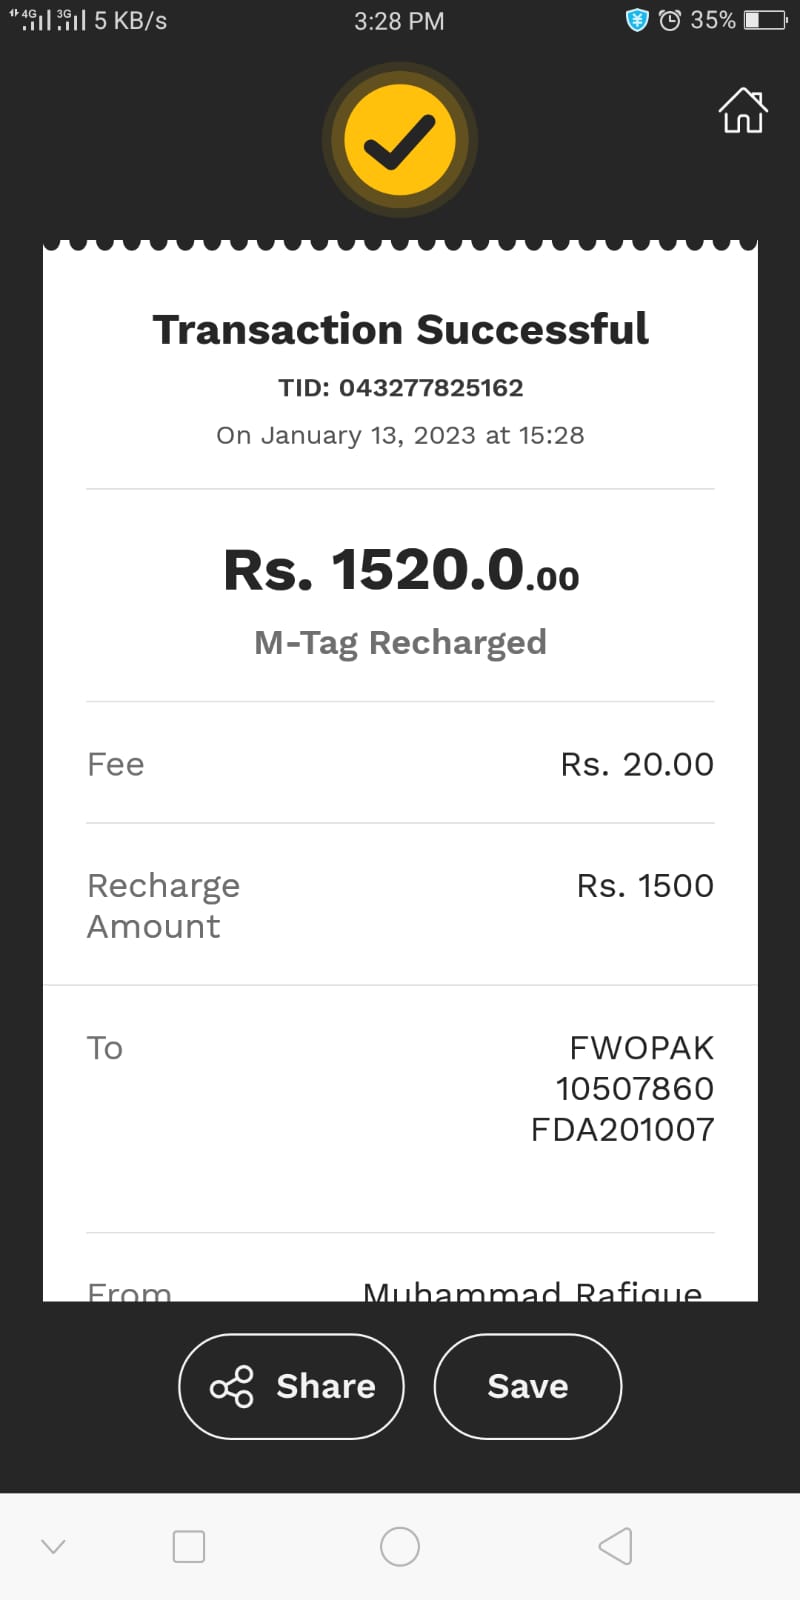Tap the Transaction Successful heading
The image size is (800, 1600).
[x=400, y=330]
